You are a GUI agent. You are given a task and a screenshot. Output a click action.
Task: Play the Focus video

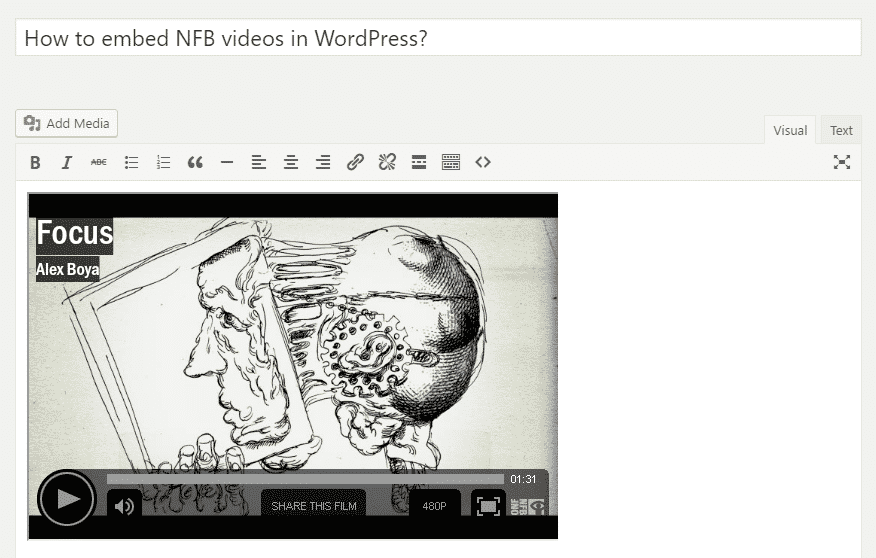pyautogui.click(x=66, y=498)
